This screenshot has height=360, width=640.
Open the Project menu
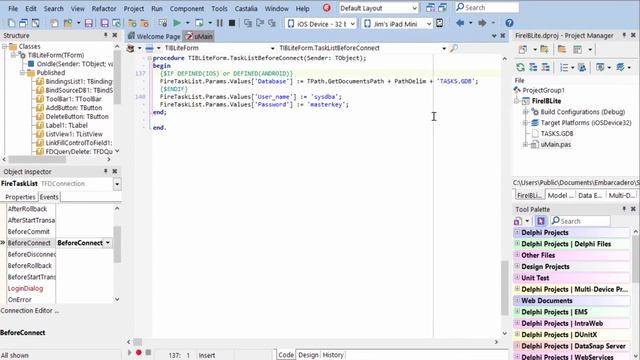[134, 8]
